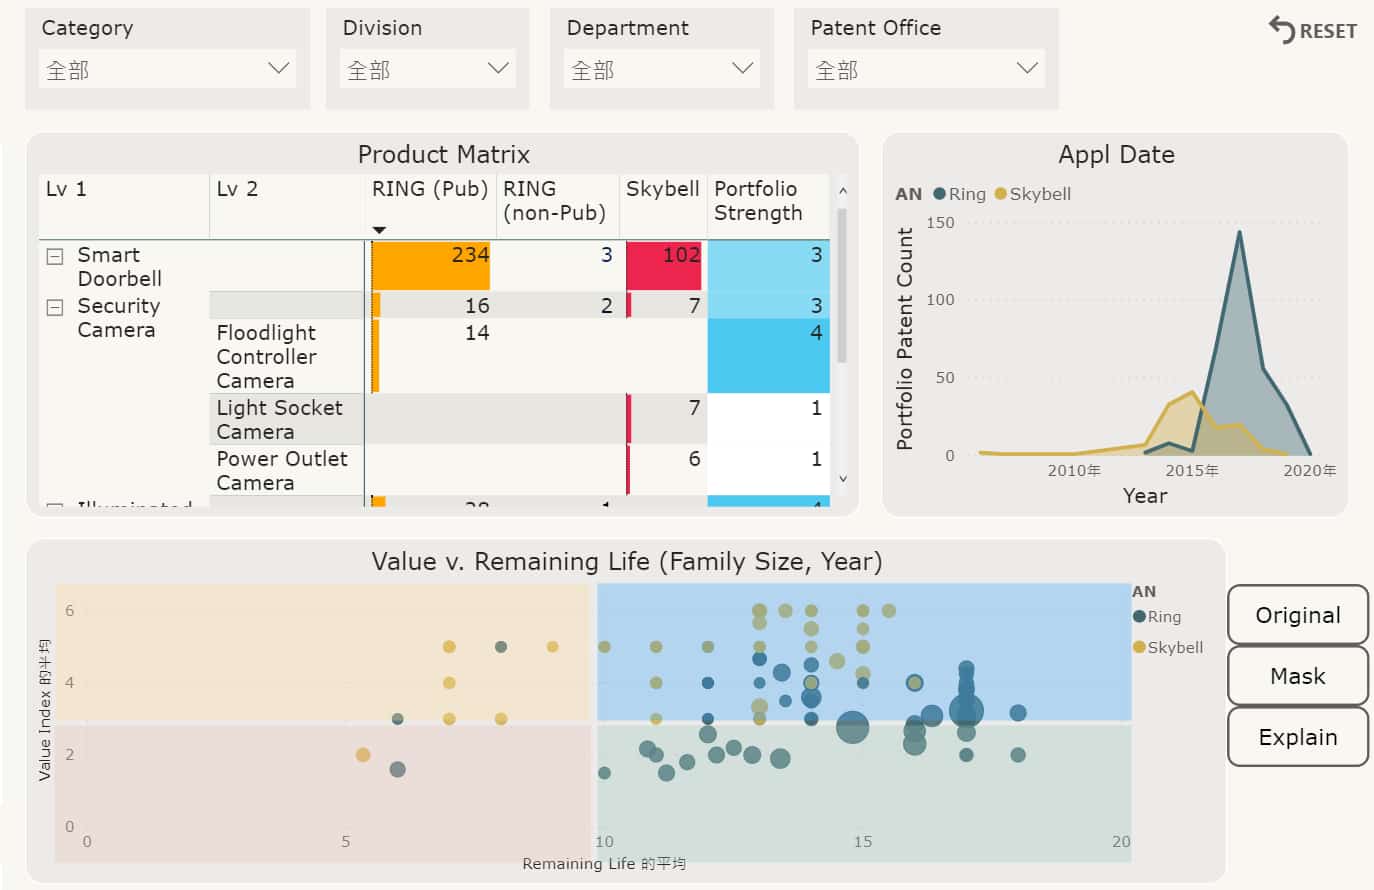Viewport: 1374px width, 890px height.
Task: Click the Value v. Remaining Life title
Action: (x=627, y=561)
